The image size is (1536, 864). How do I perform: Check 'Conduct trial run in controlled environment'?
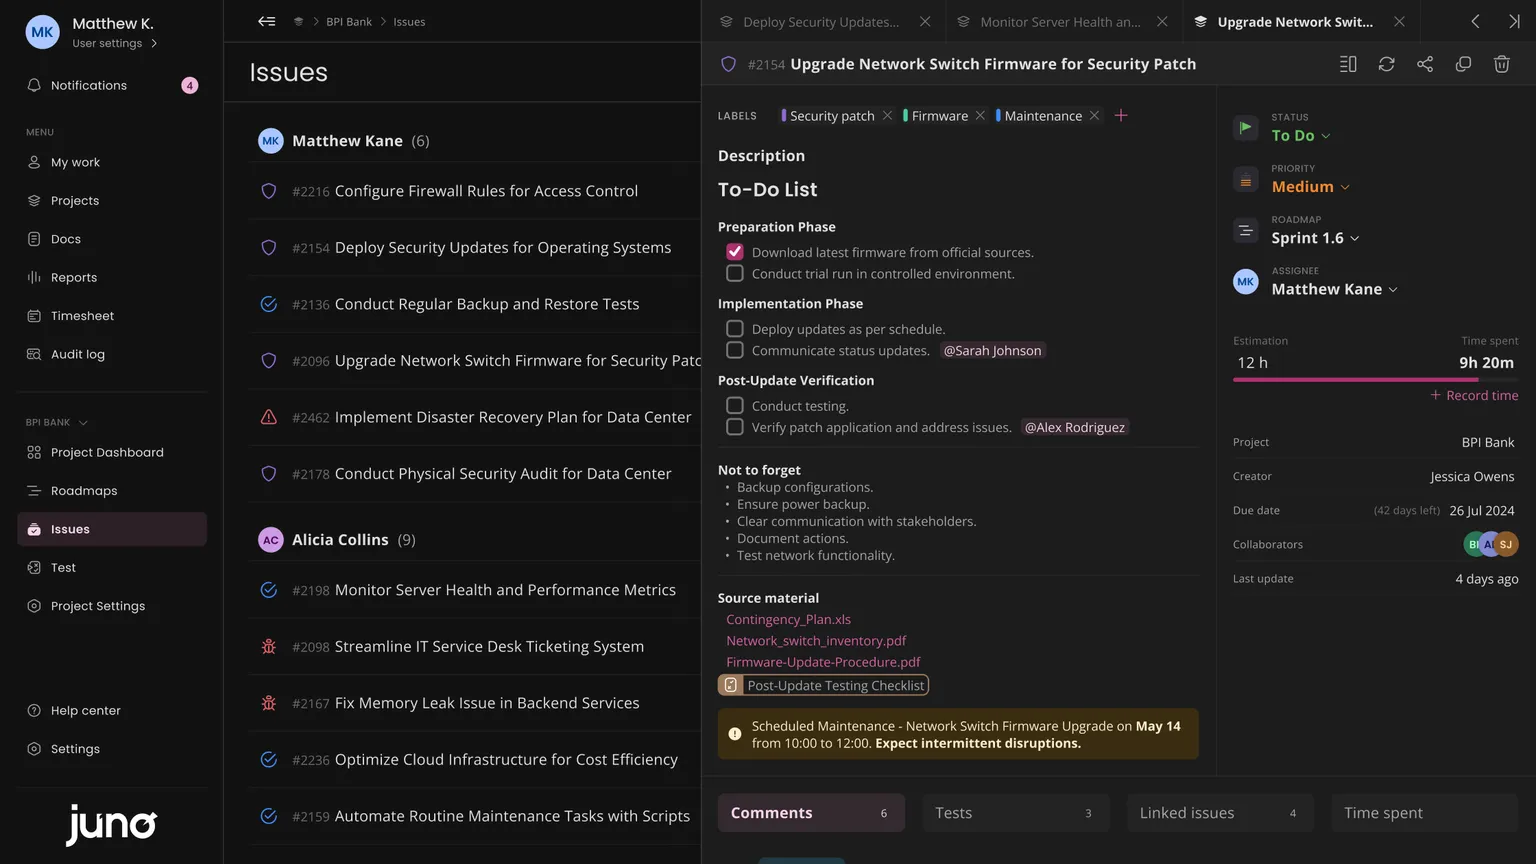click(735, 273)
